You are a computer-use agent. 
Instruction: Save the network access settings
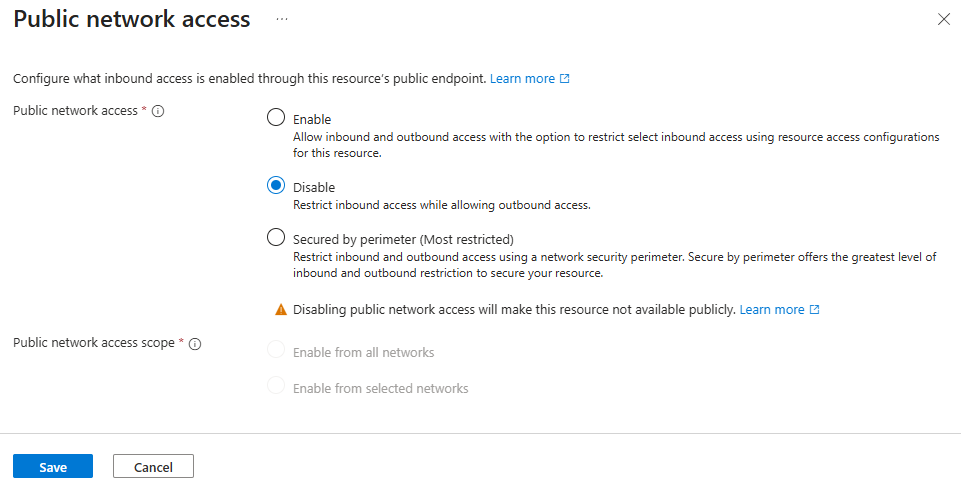click(x=53, y=466)
